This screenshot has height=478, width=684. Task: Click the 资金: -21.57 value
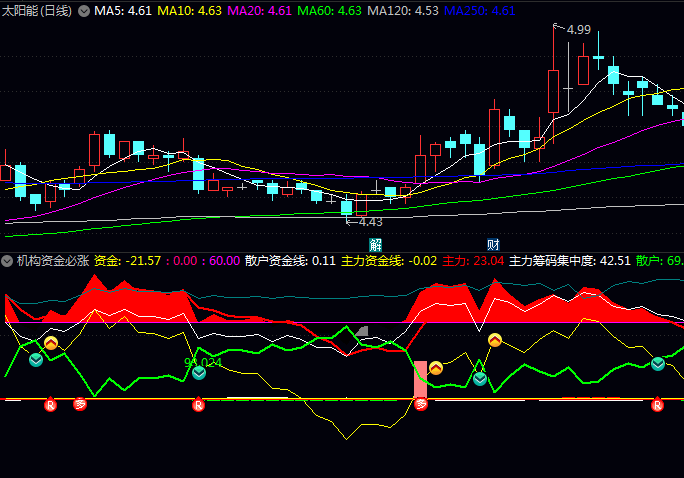127,261
